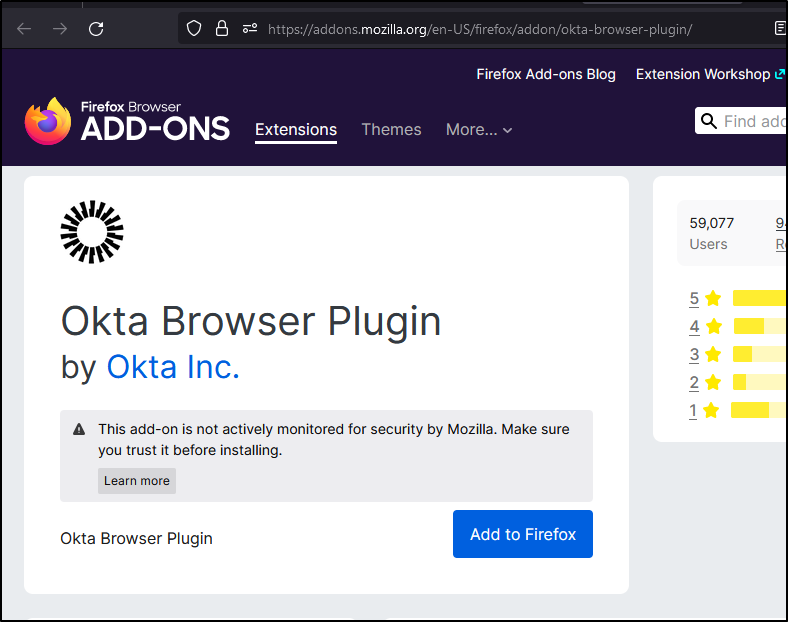Open the Extension Workshop link
Screen dimensions: 788x622
coord(710,74)
